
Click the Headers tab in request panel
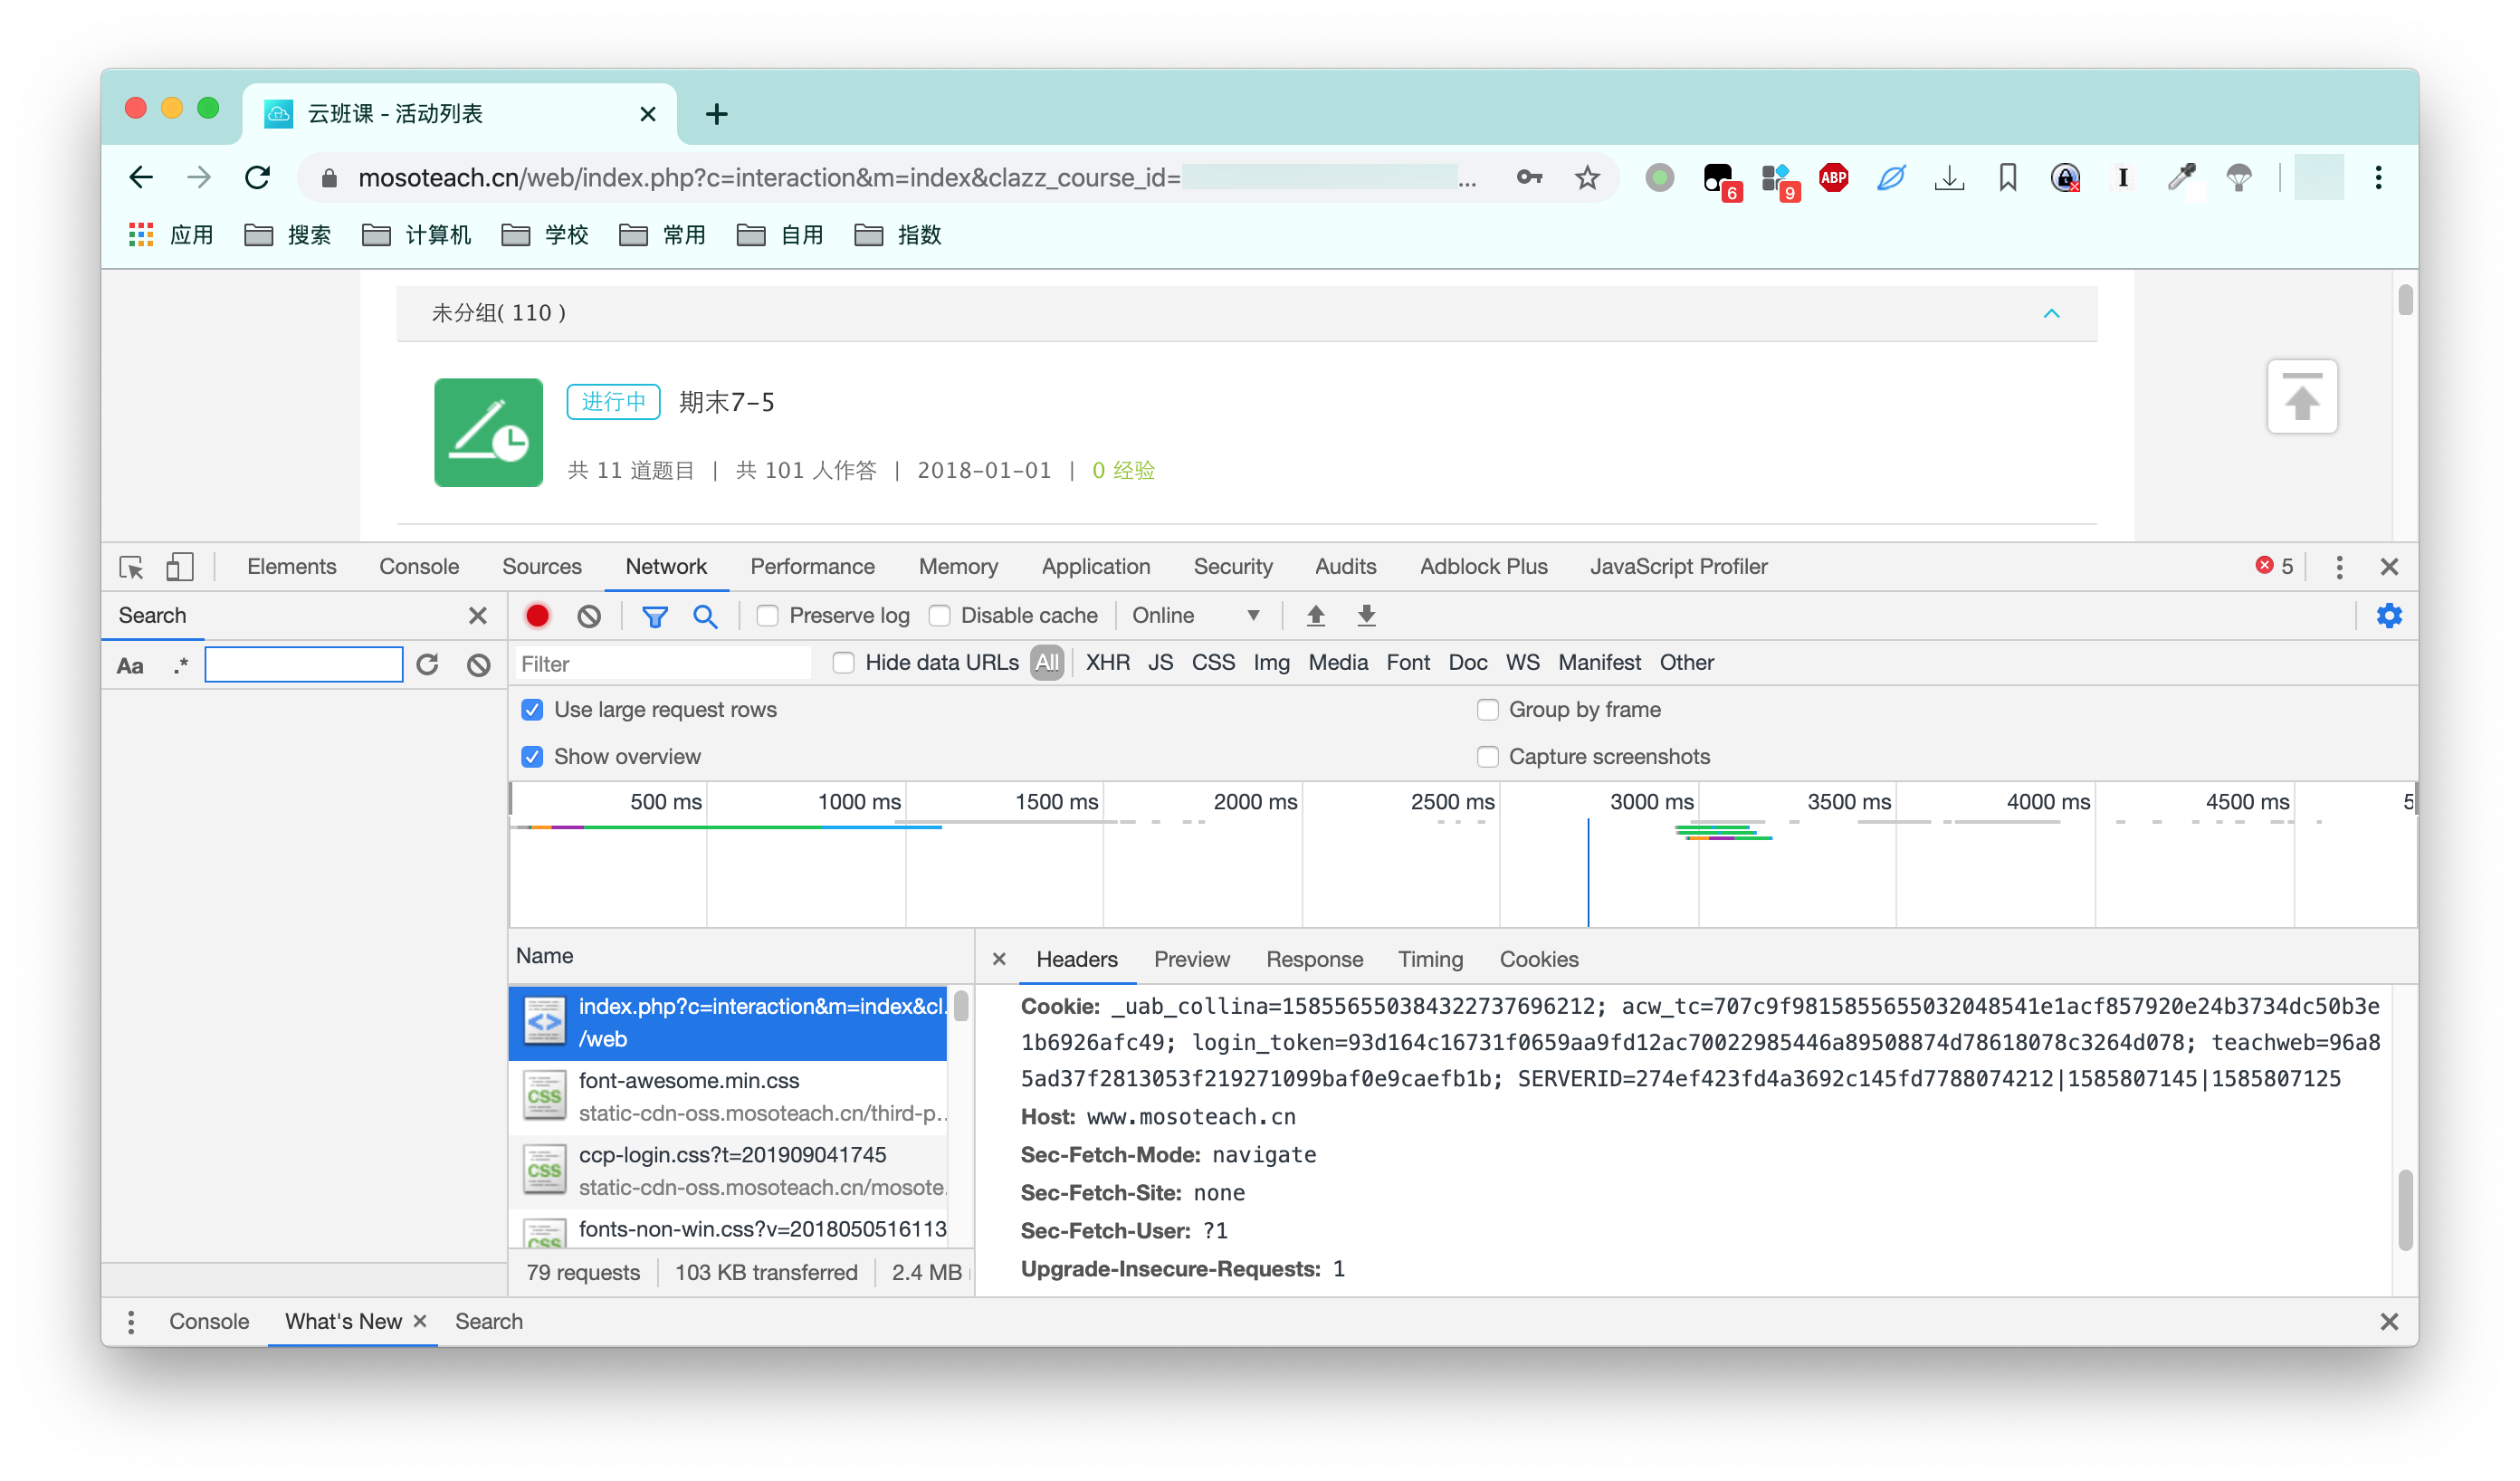[x=1075, y=958]
